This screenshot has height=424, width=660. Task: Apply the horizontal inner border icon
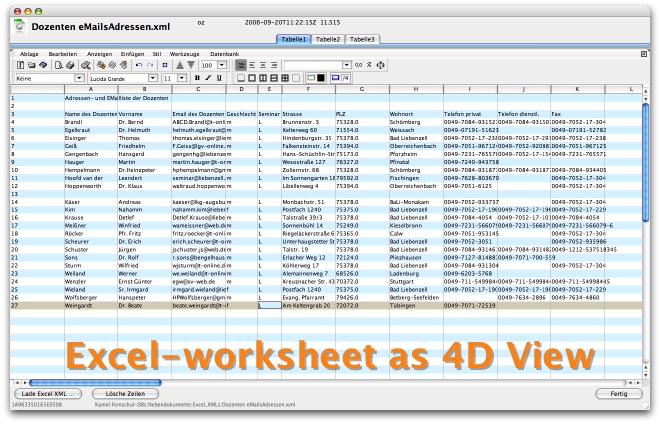click(x=274, y=78)
